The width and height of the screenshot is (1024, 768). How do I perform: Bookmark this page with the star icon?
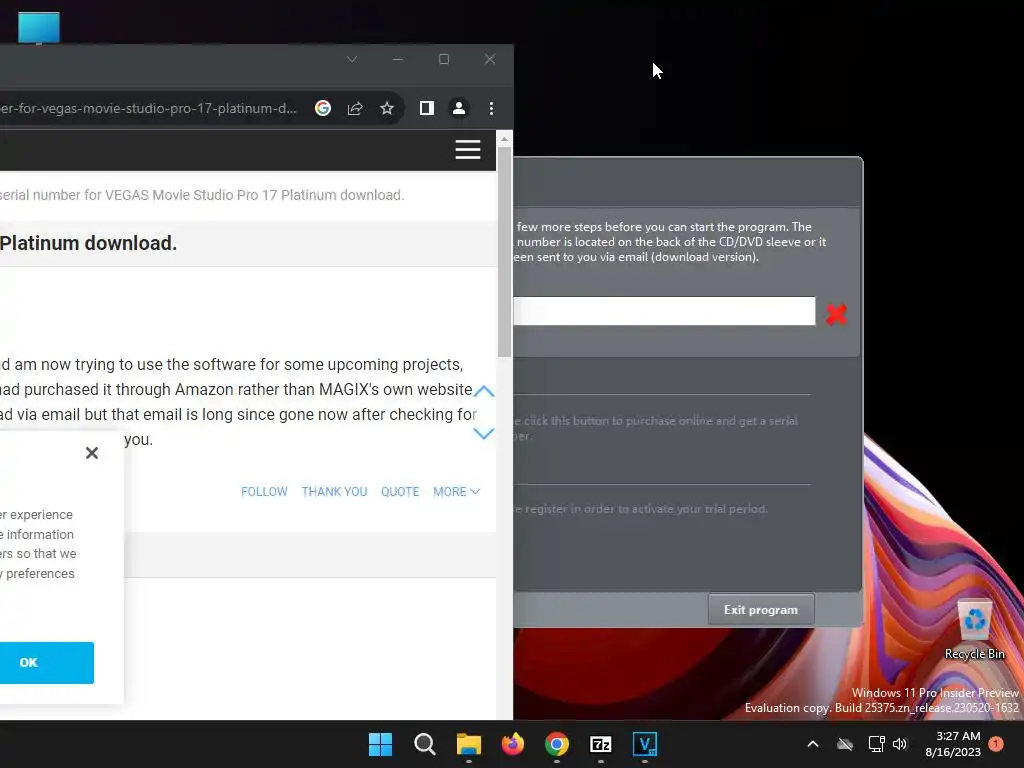(x=387, y=108)
